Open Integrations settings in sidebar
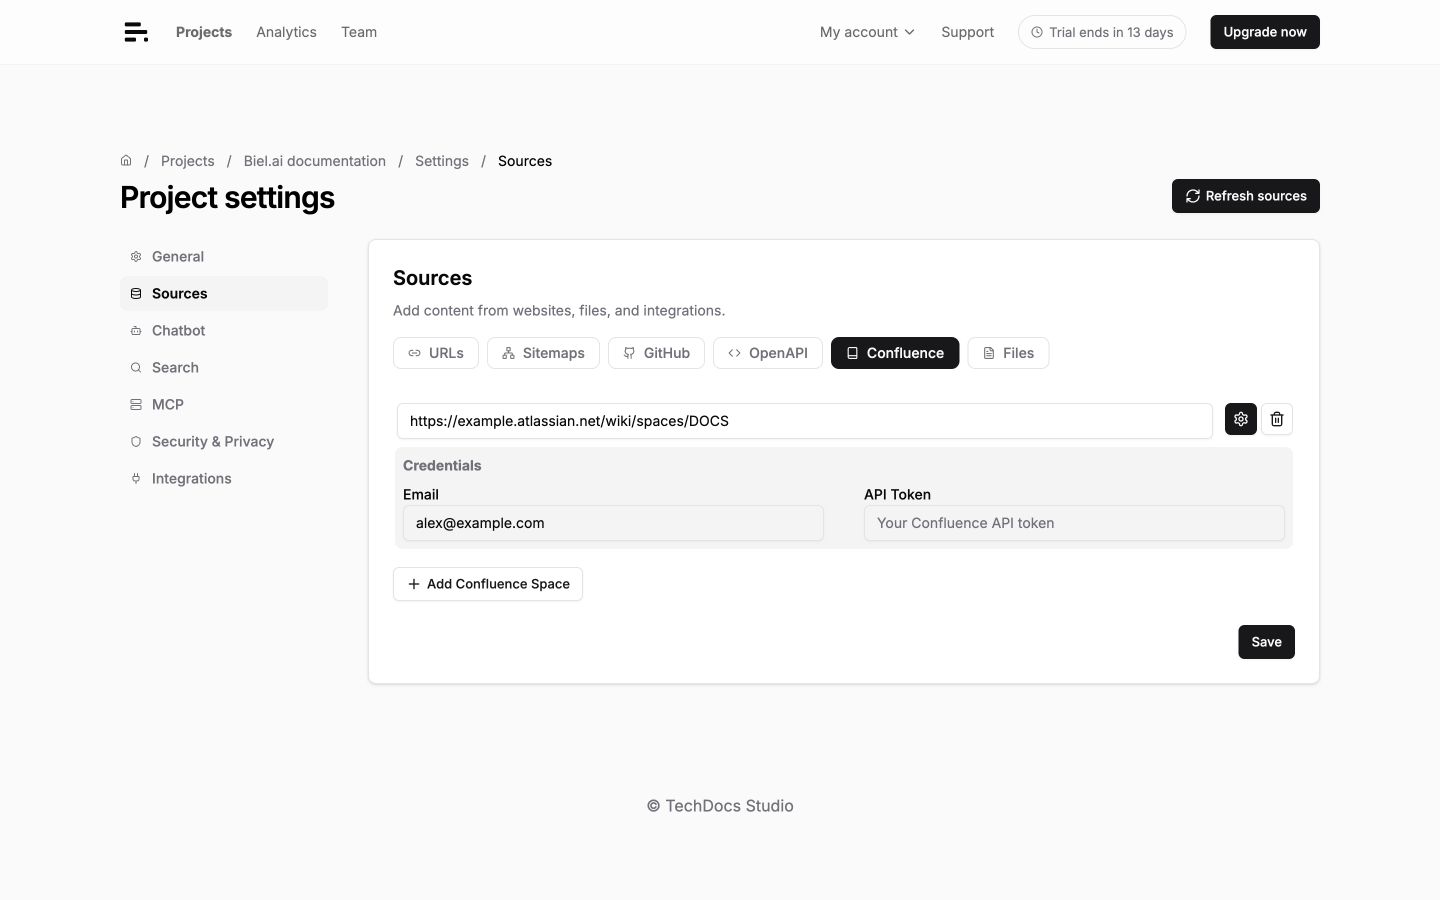The height and width of the screenshot is (900, 1440). click(x=224, y=478)
